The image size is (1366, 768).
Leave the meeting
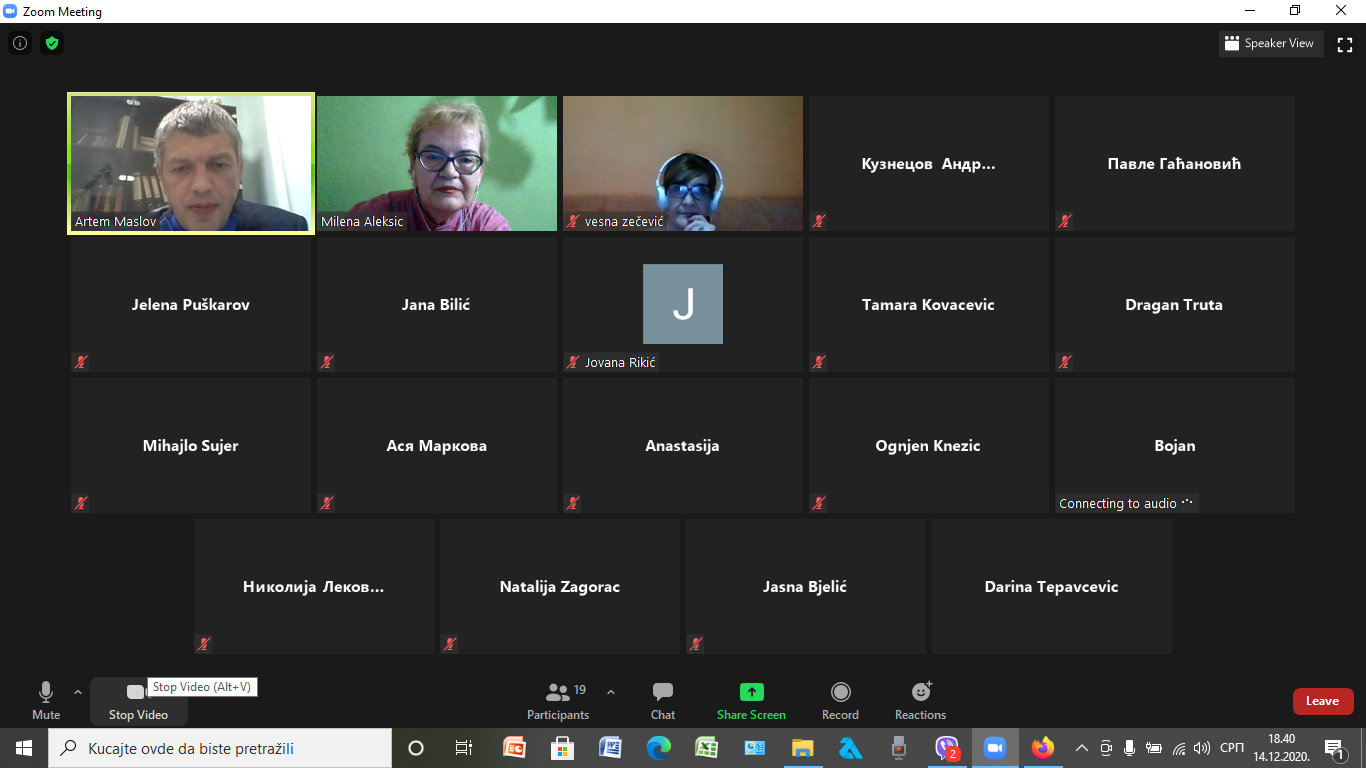[x=1322, y=701]
